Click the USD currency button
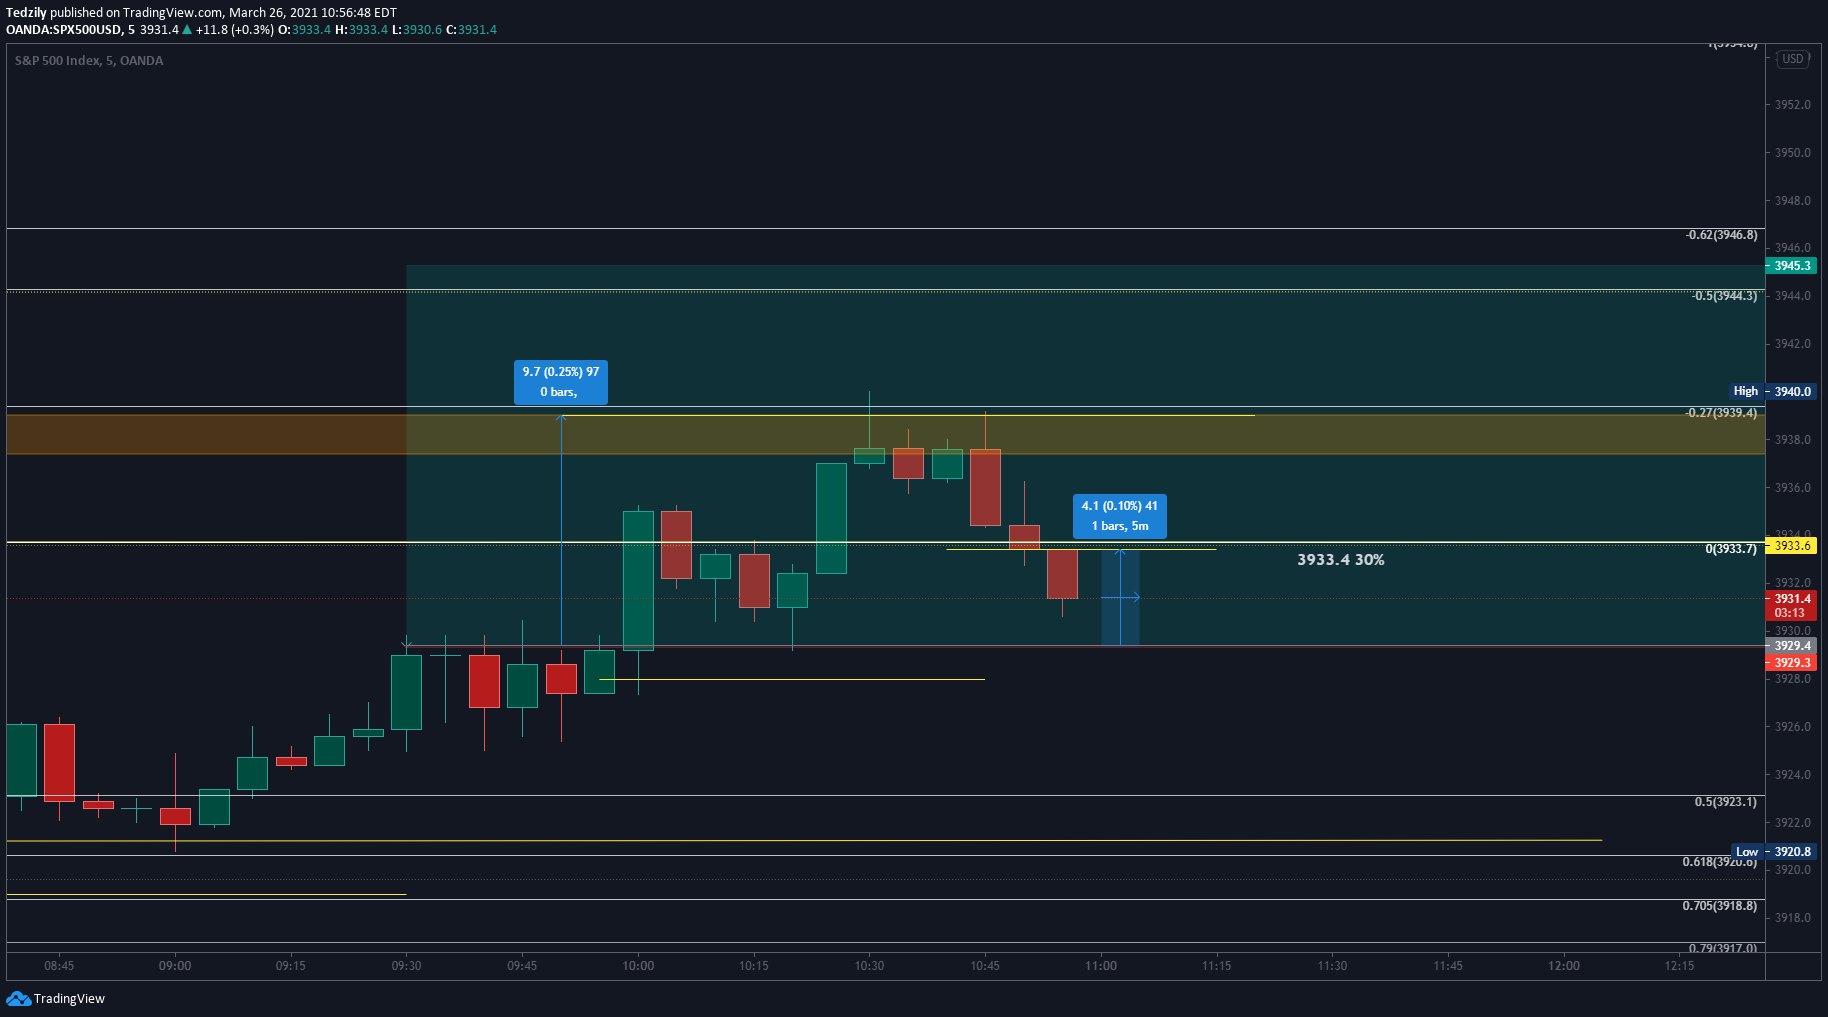 point(1793,59)
